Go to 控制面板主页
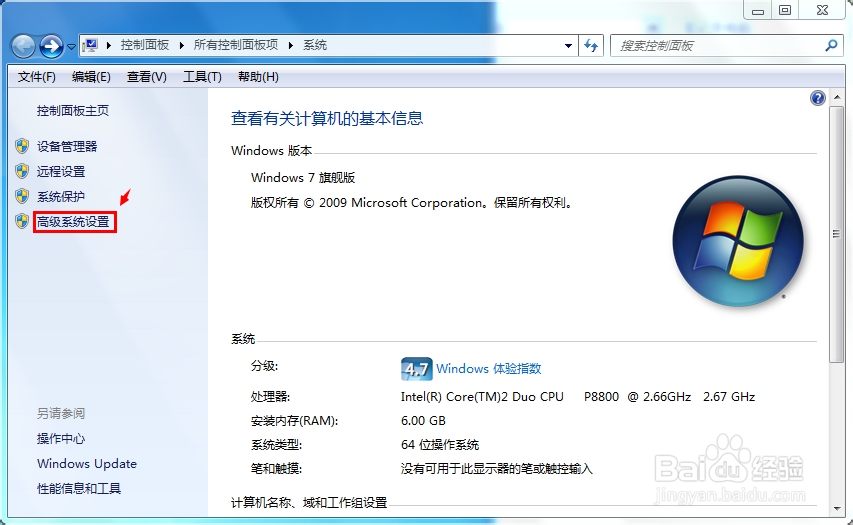This screenshot has width=853, height=525. coord(73,111)
